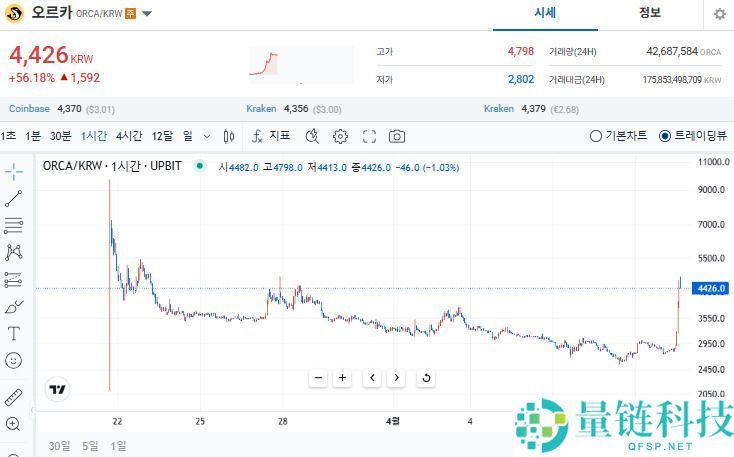This screenshot has height=457, width=734.
Task: Switch to the 시세 tab
Action: click(x=545, y=13)
